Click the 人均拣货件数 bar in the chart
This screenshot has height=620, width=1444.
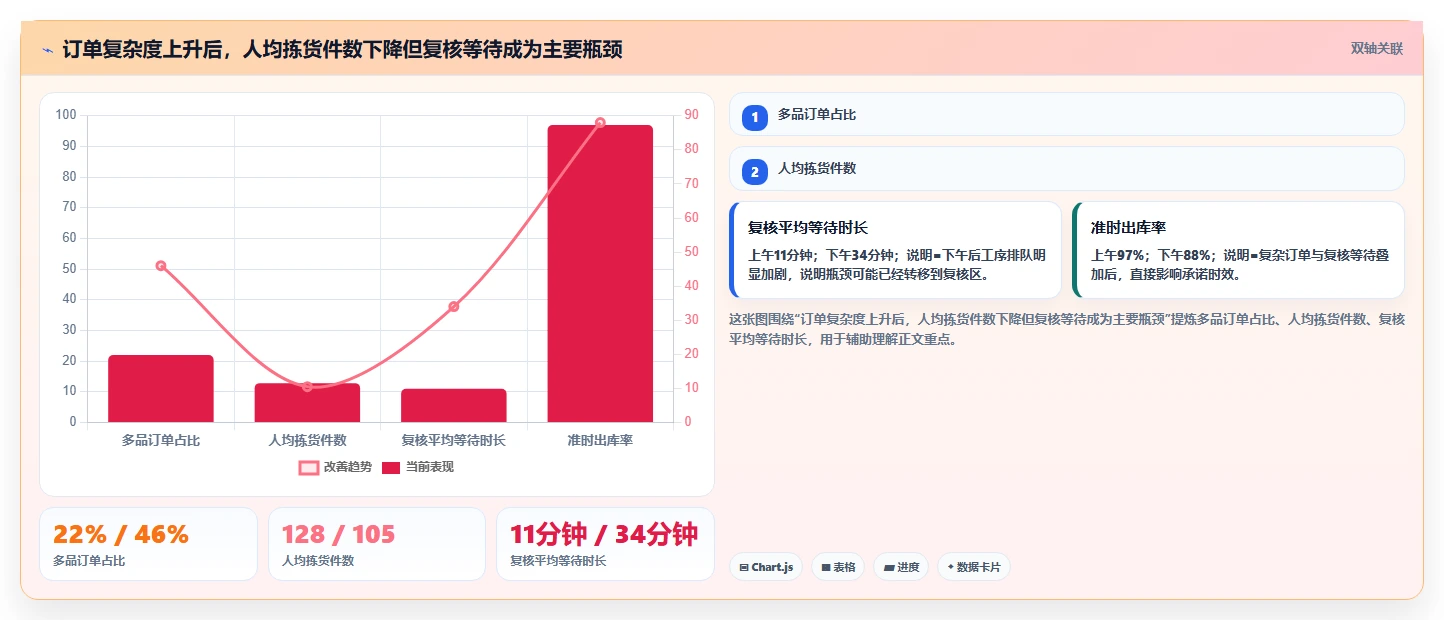[307, 402]
